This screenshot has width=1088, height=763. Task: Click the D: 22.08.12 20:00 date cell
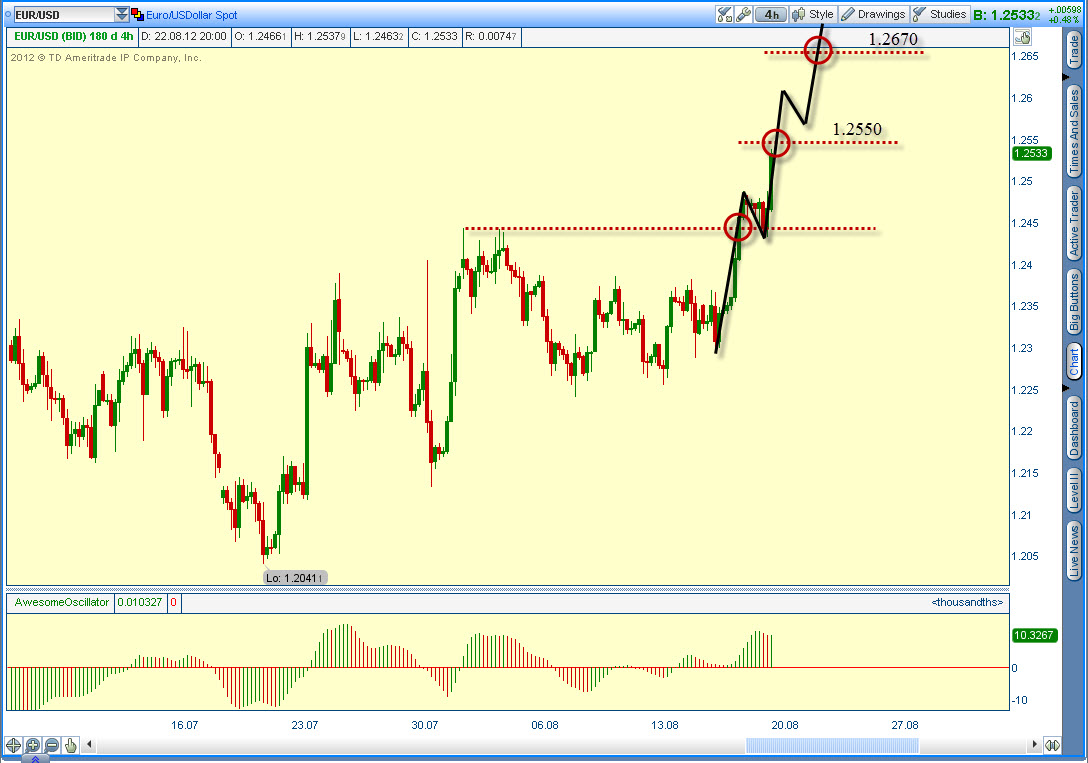point(184,37)
